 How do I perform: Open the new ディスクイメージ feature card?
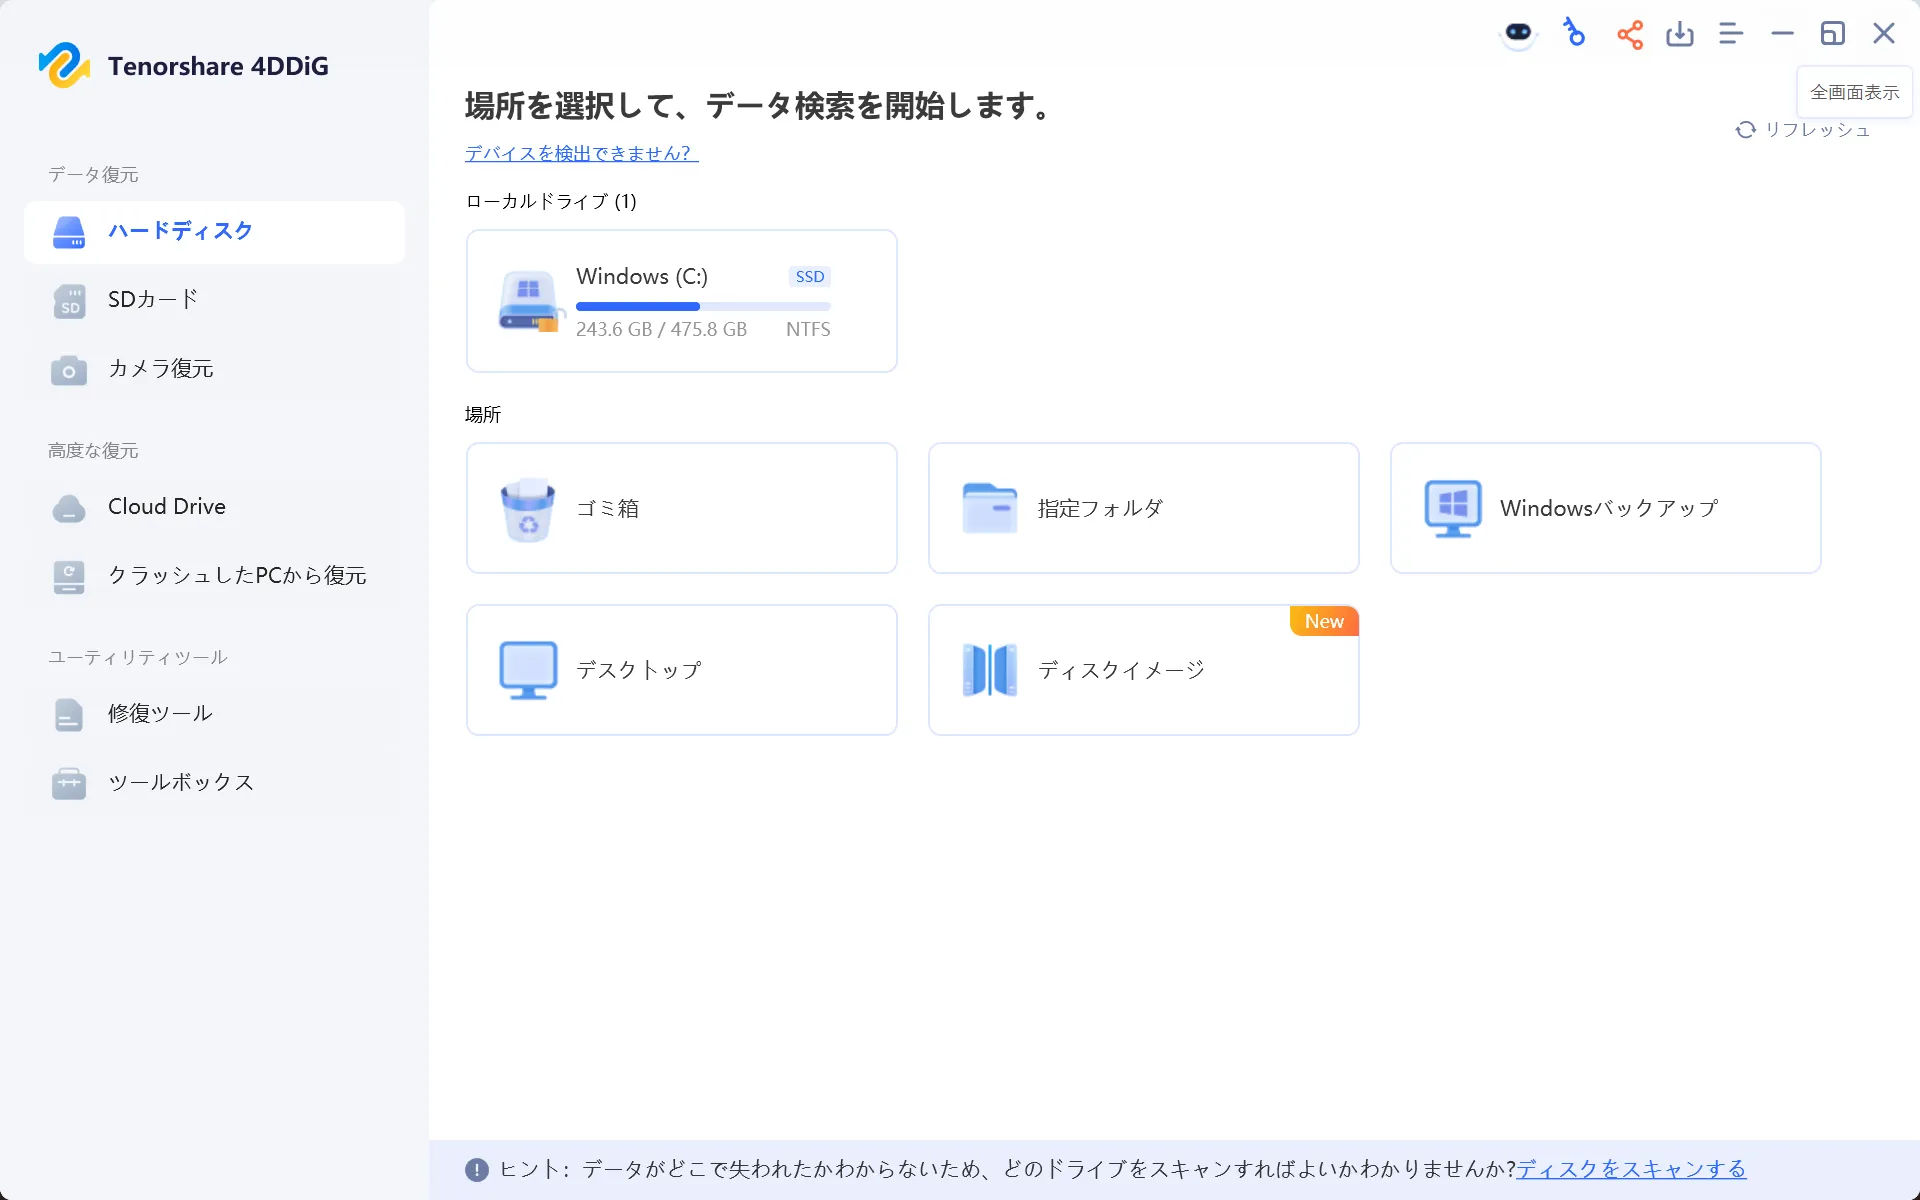click(1143, 669)
